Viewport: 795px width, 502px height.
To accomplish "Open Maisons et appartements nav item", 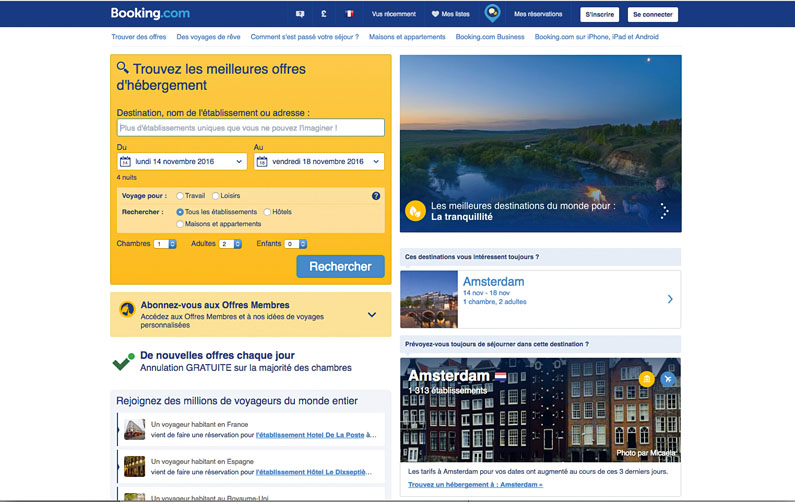I will tap(407, 37).
